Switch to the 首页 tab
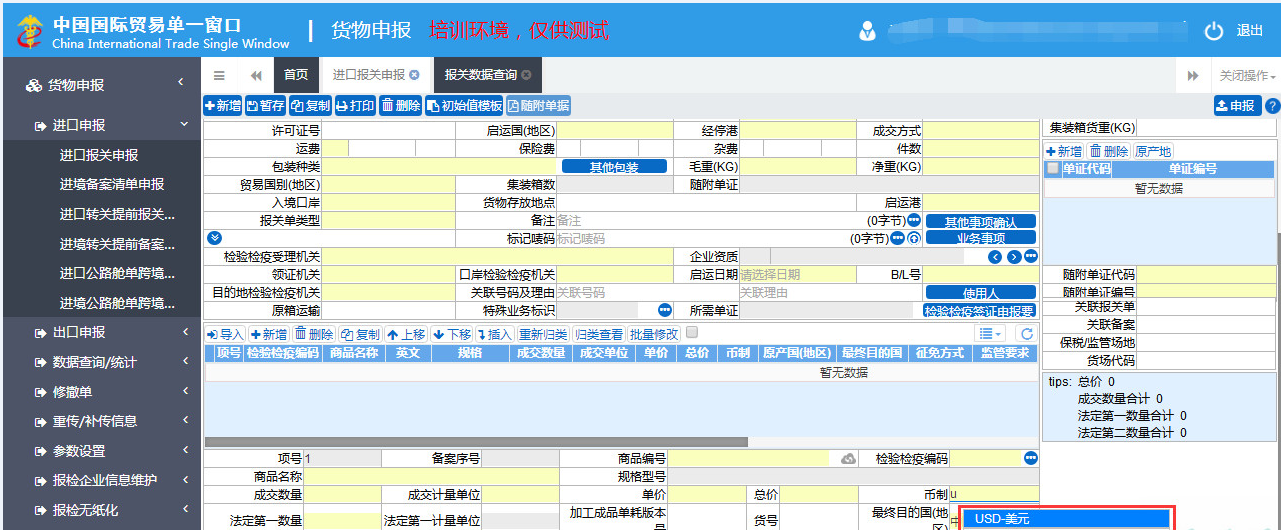 point(296,75)
